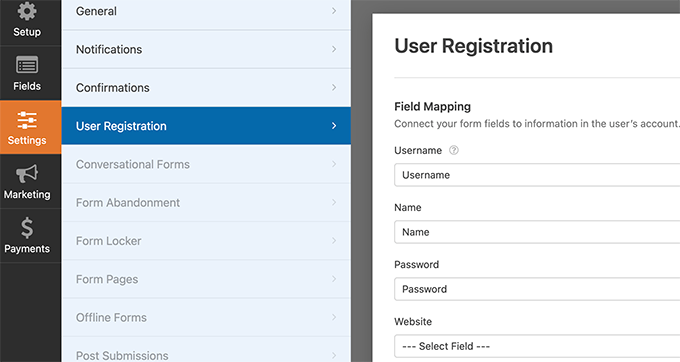The image size is (680, 362).
Task: Open Offline Forms settings
Action: tap(206, 317)
